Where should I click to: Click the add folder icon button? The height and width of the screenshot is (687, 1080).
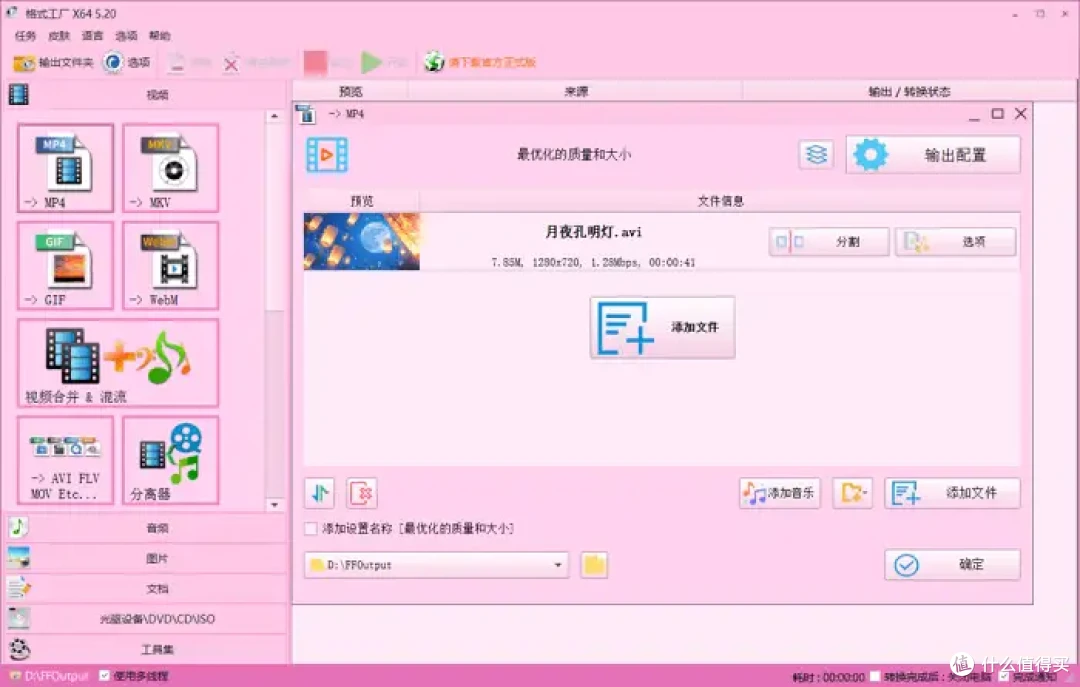coord(853,493)
